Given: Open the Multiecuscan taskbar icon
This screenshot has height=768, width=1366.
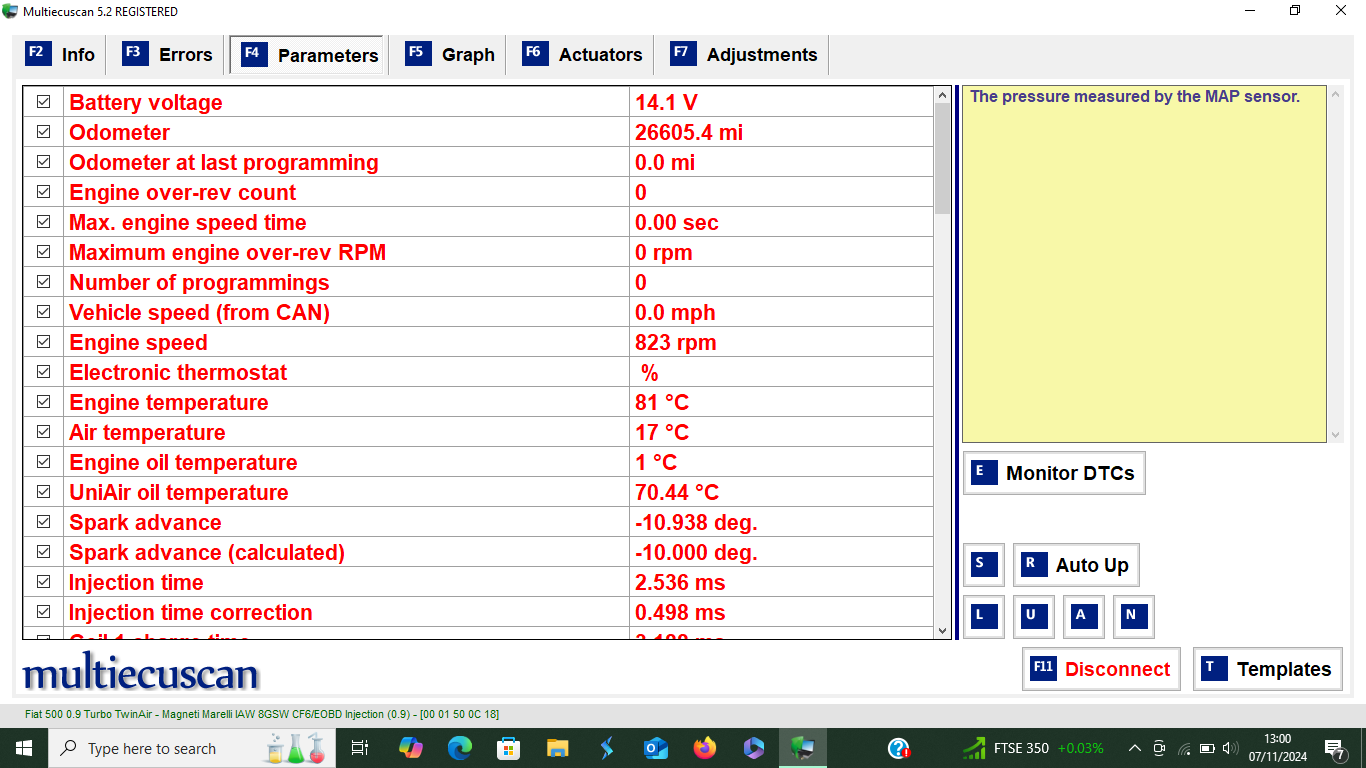Looking at the screenshot, I should pyautogui.click(x=803, y=748).
